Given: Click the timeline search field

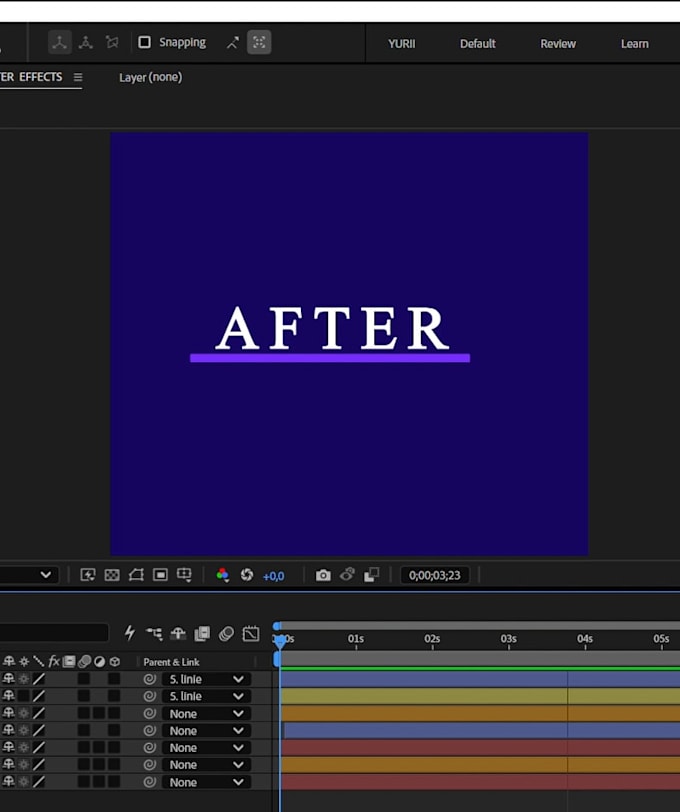Looking at the screenshot, I should coord(54,632).
